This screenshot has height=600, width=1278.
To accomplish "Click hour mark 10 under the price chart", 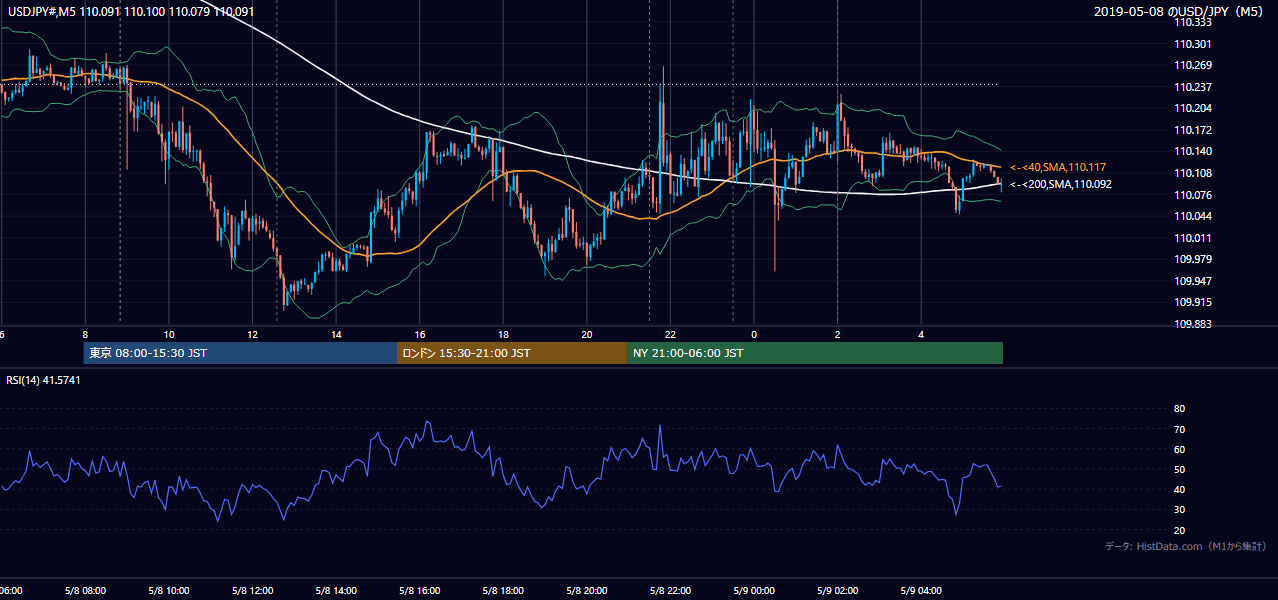I will (x=169, y=334).
